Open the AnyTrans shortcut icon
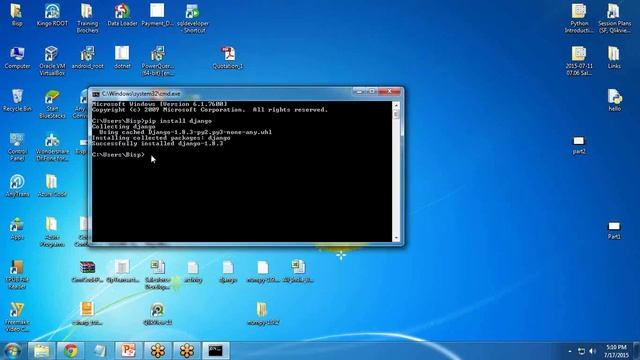The width and height of the screenshot is (640, 360). click(17, 186)
